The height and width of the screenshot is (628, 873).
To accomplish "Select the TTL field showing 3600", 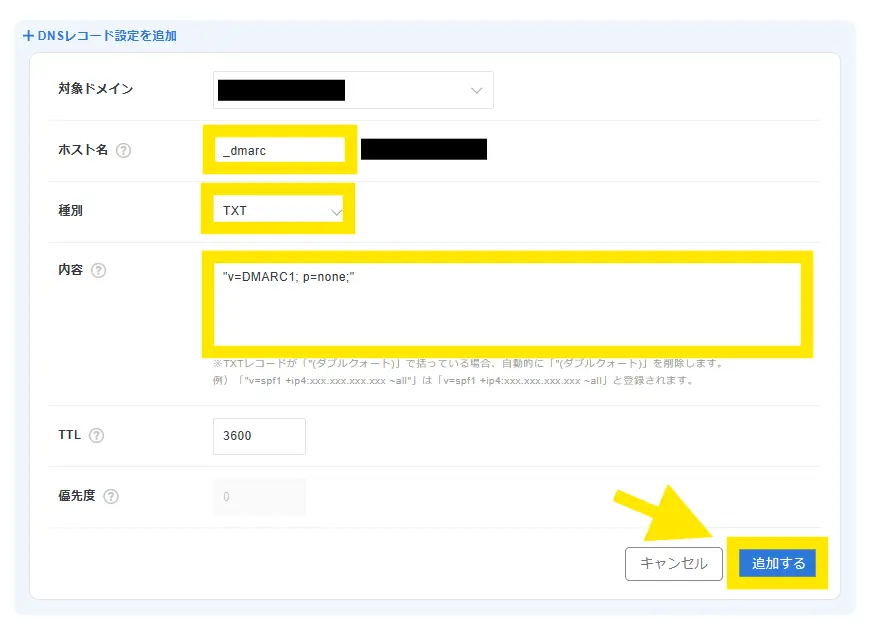I will point(259,437).
